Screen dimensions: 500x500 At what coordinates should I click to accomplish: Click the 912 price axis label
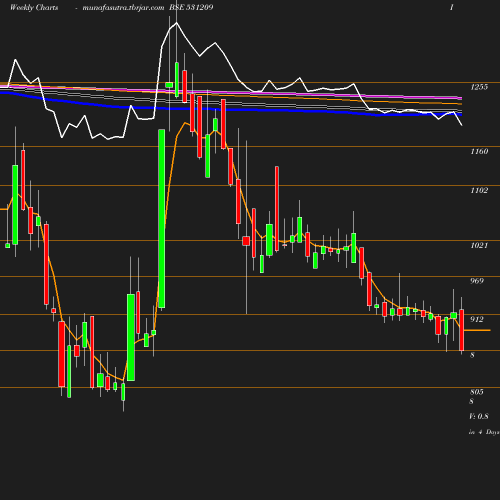coord(477,319)
